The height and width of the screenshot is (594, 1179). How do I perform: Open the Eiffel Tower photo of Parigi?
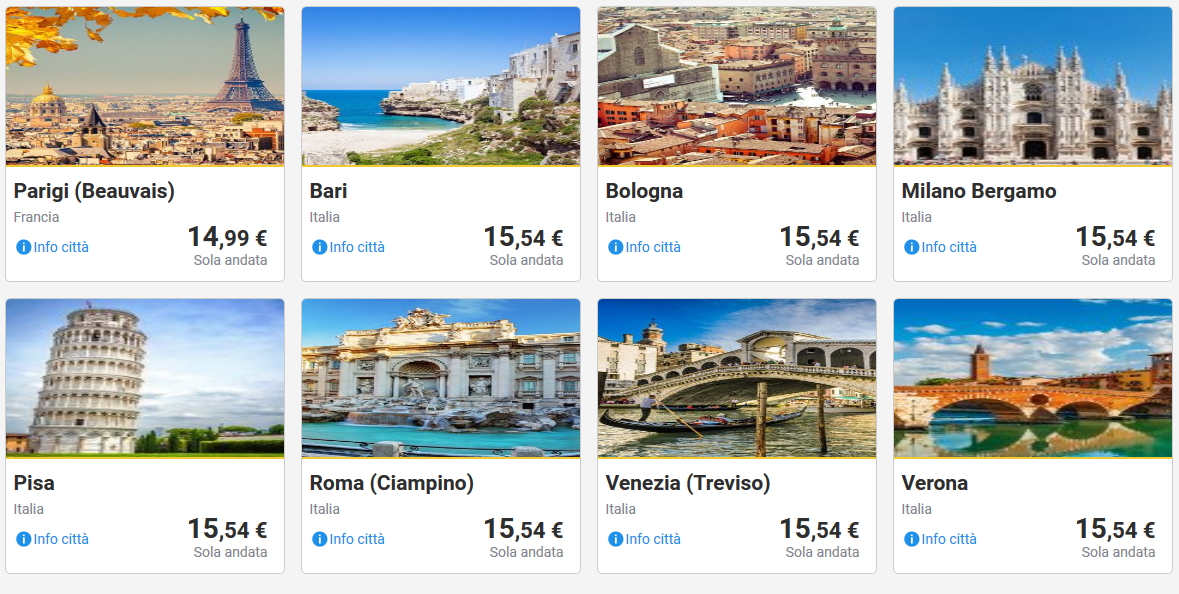tap(145, 86)
